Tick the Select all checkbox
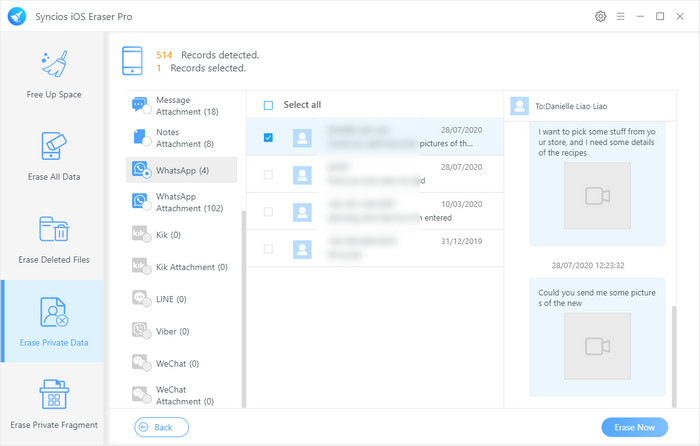Screen dimensions: 700x446 (268, 105)
